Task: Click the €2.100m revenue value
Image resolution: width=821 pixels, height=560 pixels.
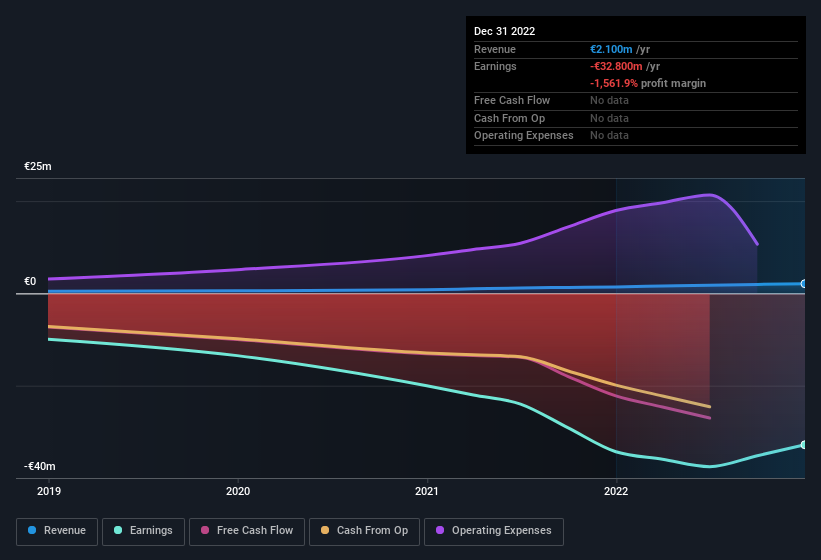Action: [611, 49]
